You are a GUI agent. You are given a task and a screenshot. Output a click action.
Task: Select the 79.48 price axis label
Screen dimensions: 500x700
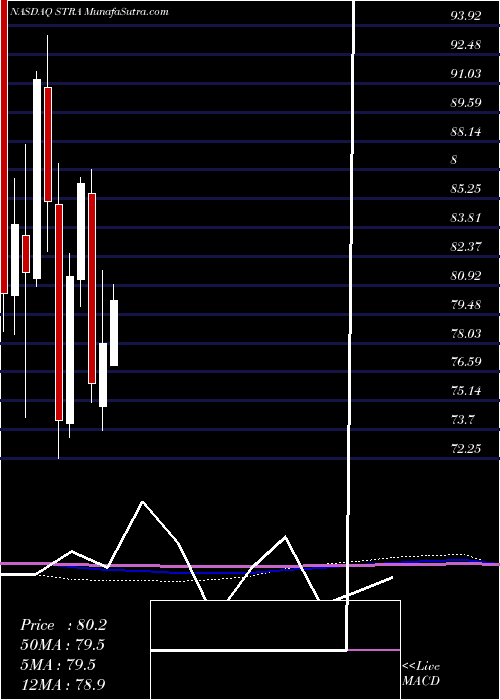(466, 305)
